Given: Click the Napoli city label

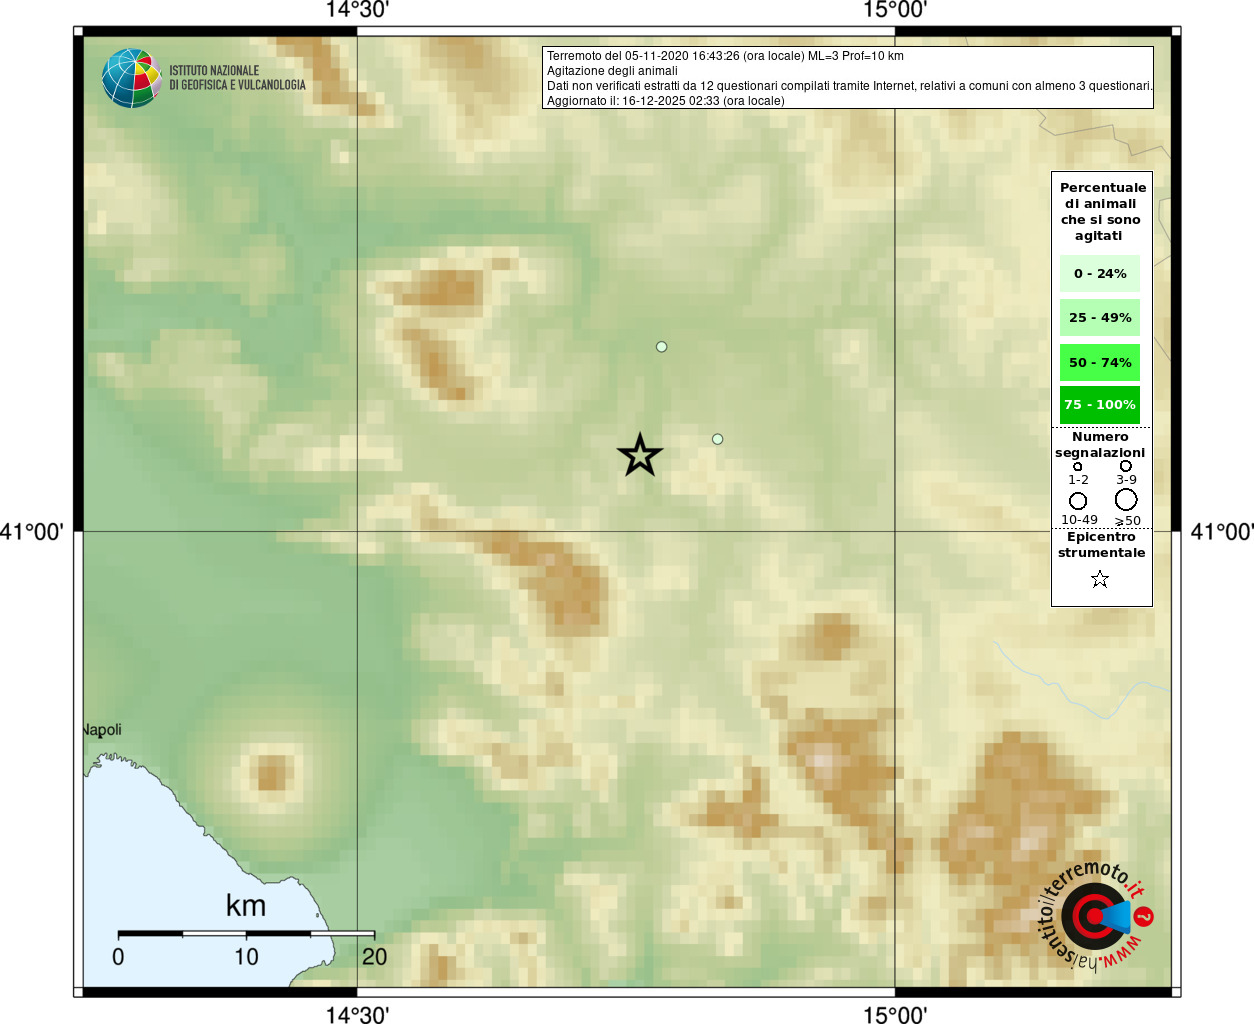Looking at the screenshot, I should pyautogui.click(x=102, y=730).
